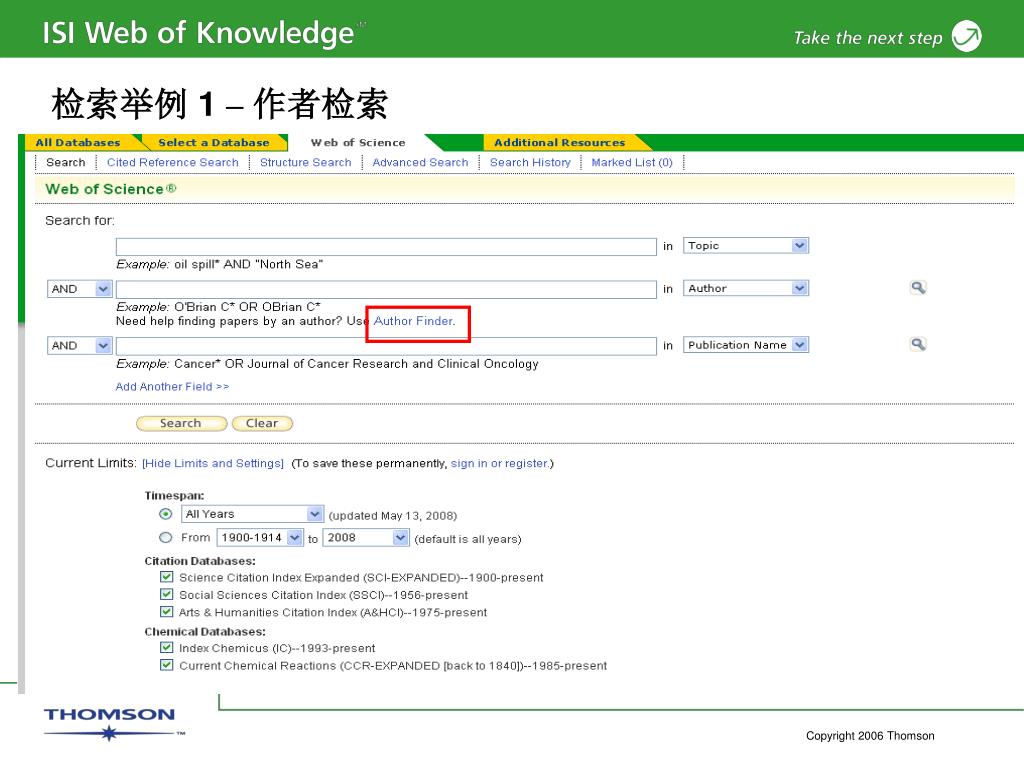Image resolution: width=1024 pixels, height=768 pixels.
Task: Click the Publication Name search aid magnifier icon
Action: 917,345
